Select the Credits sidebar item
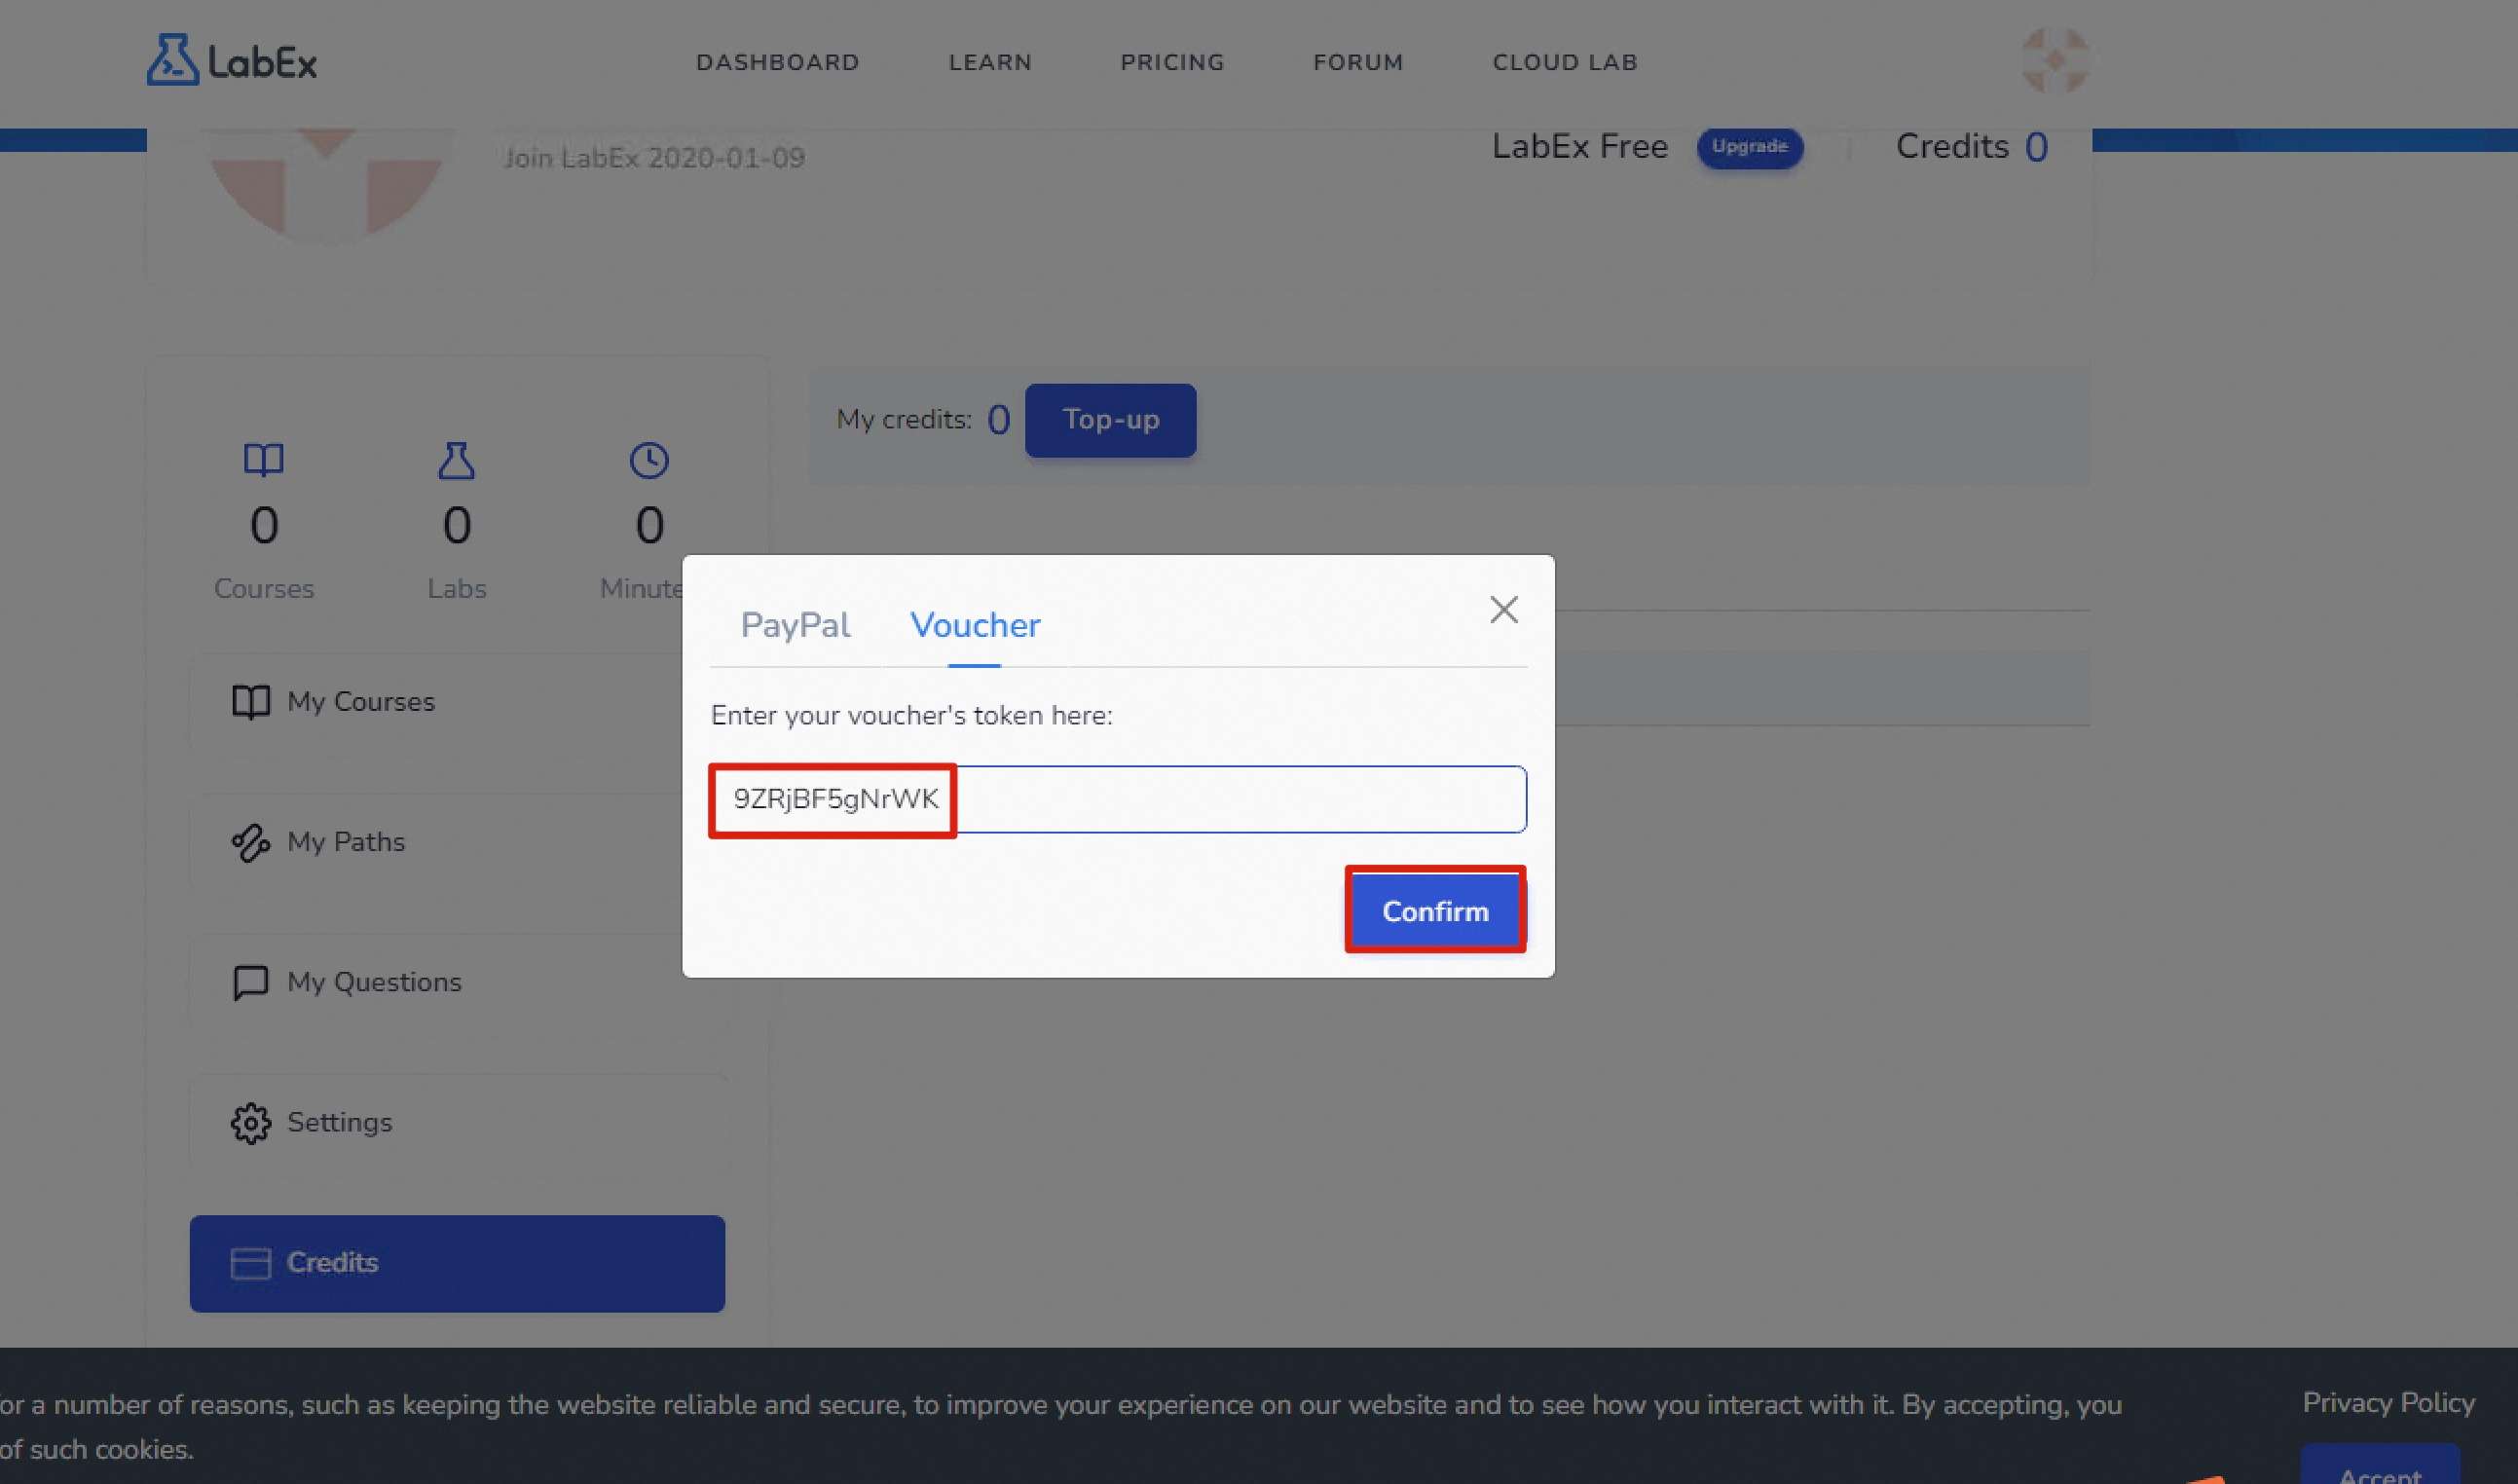The width and height of the screenshot is (2518, 1484). point(456,1262)
